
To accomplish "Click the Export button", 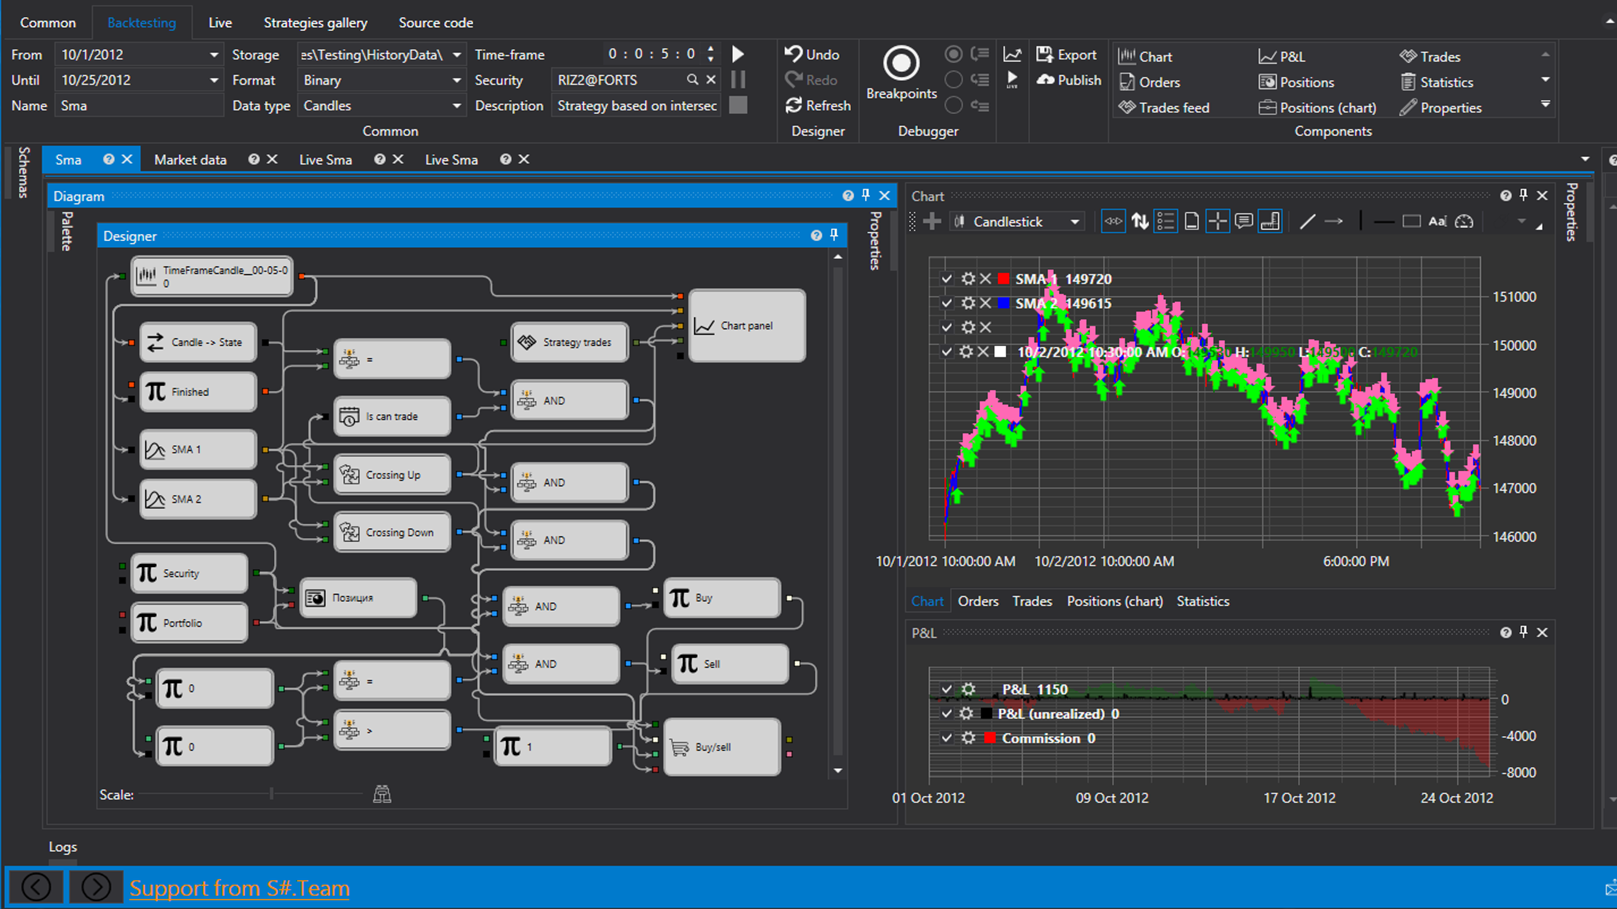I will [1066, 55].
